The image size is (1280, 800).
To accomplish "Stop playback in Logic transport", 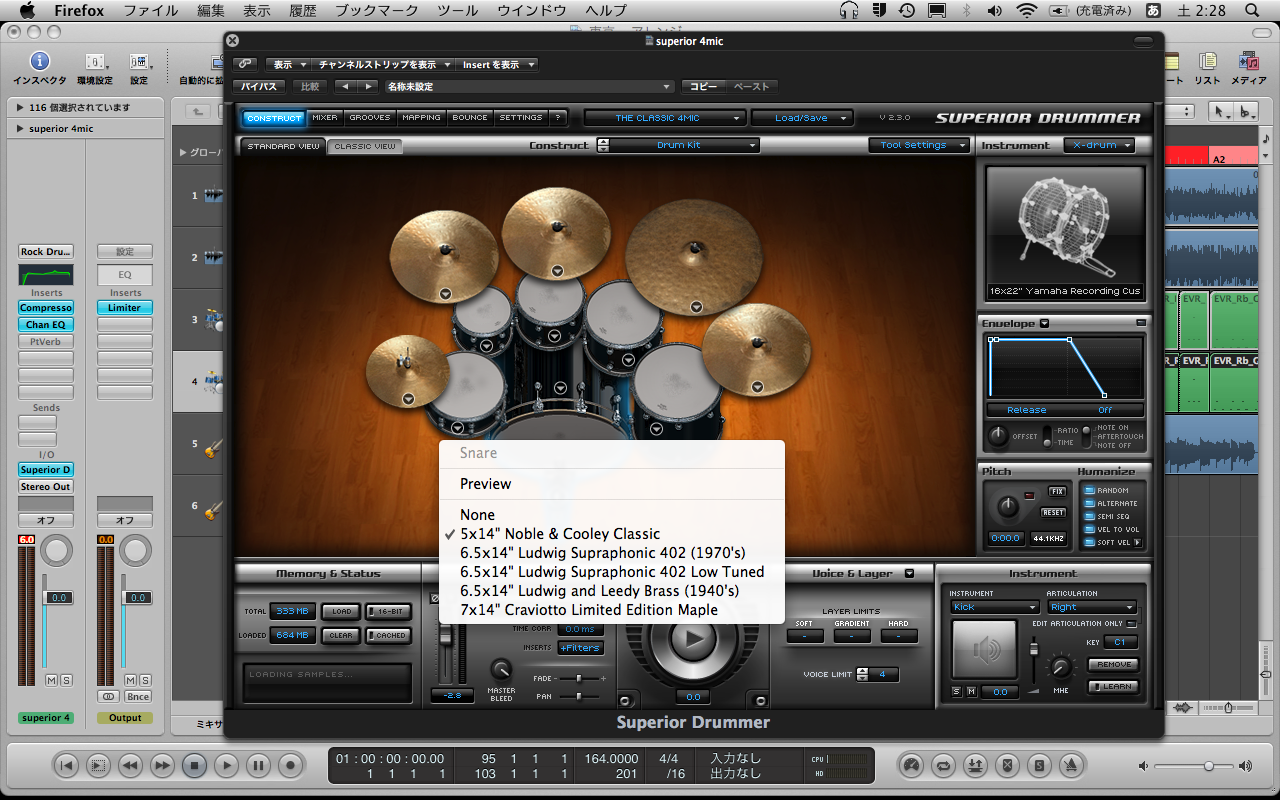I will point(194,766).
